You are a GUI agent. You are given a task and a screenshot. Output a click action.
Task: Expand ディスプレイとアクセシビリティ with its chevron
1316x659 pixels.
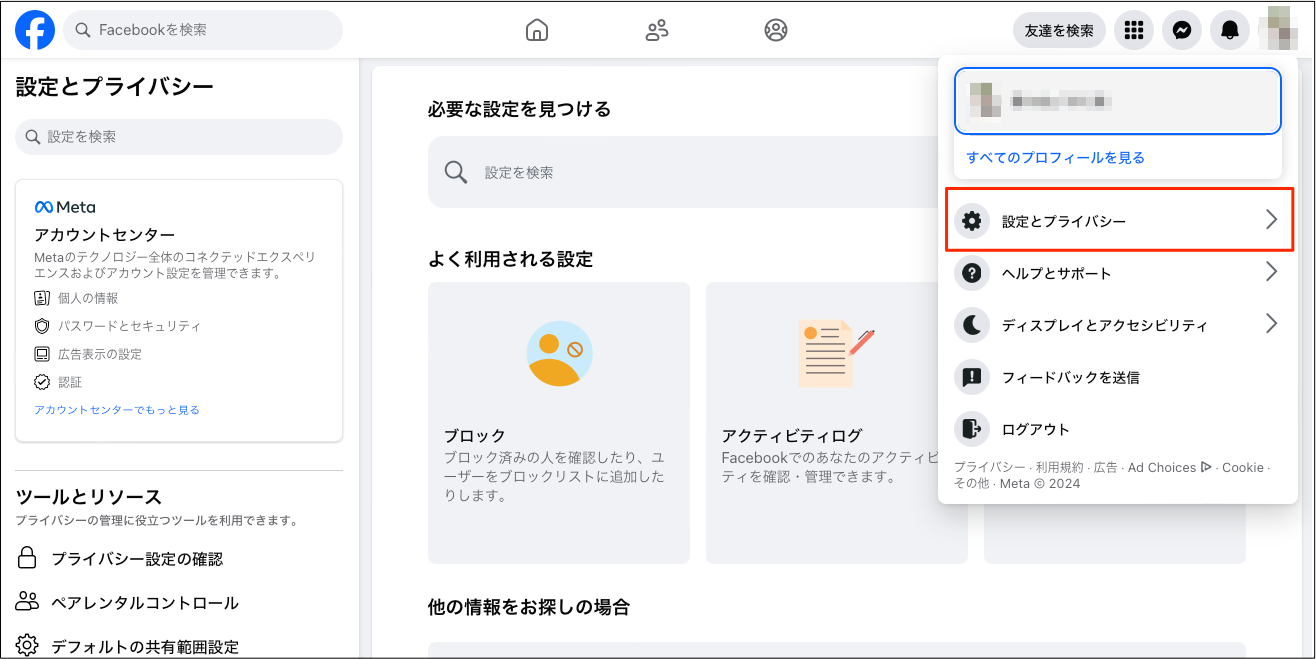coord(1271,324)
